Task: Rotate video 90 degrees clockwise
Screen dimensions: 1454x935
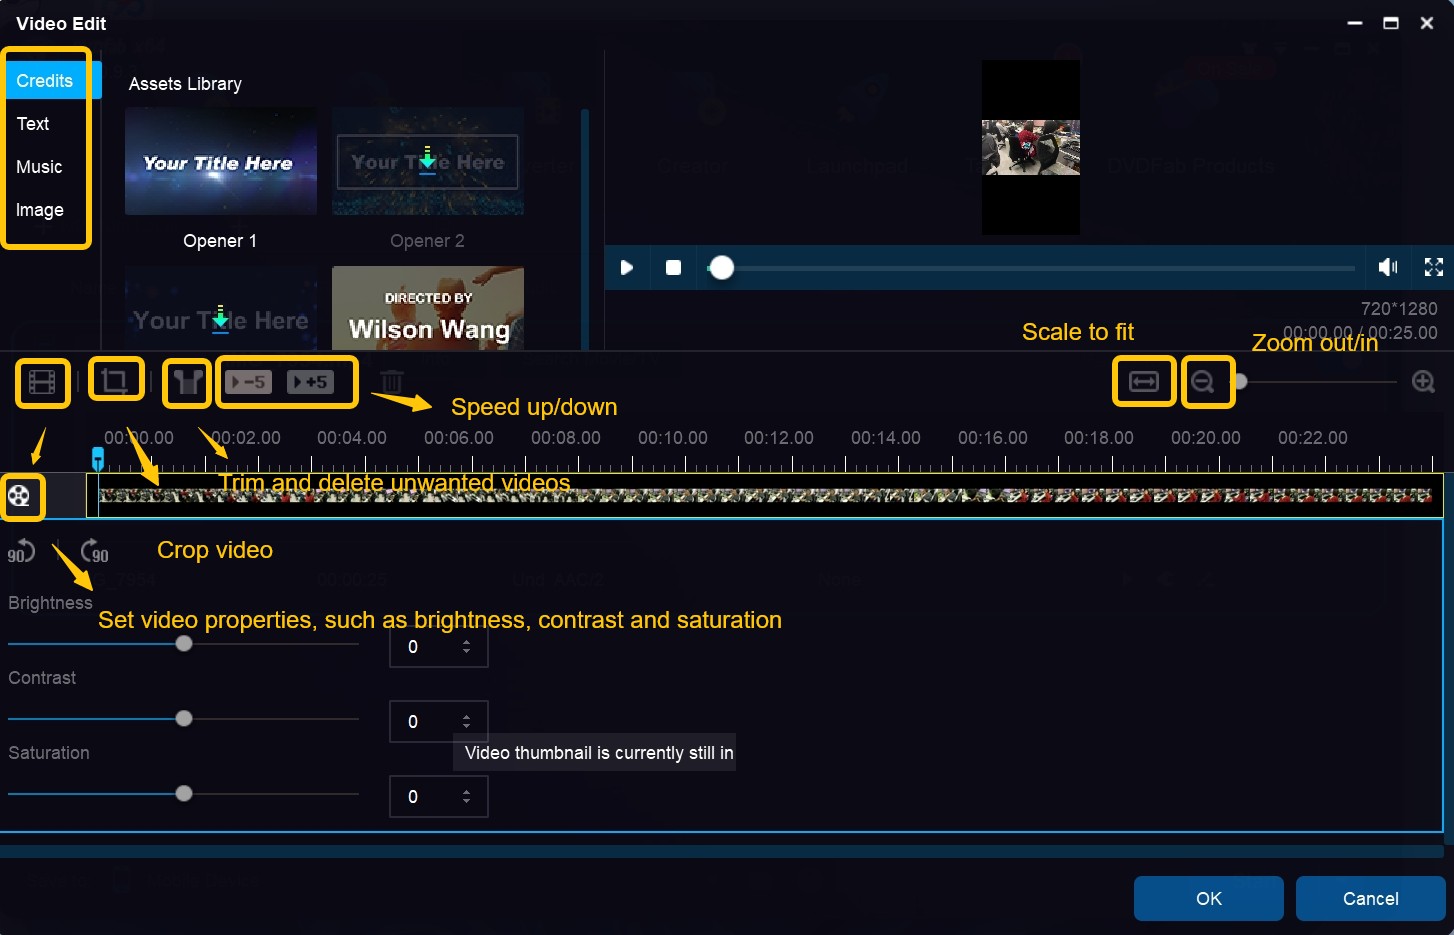Action: point(94,551)
